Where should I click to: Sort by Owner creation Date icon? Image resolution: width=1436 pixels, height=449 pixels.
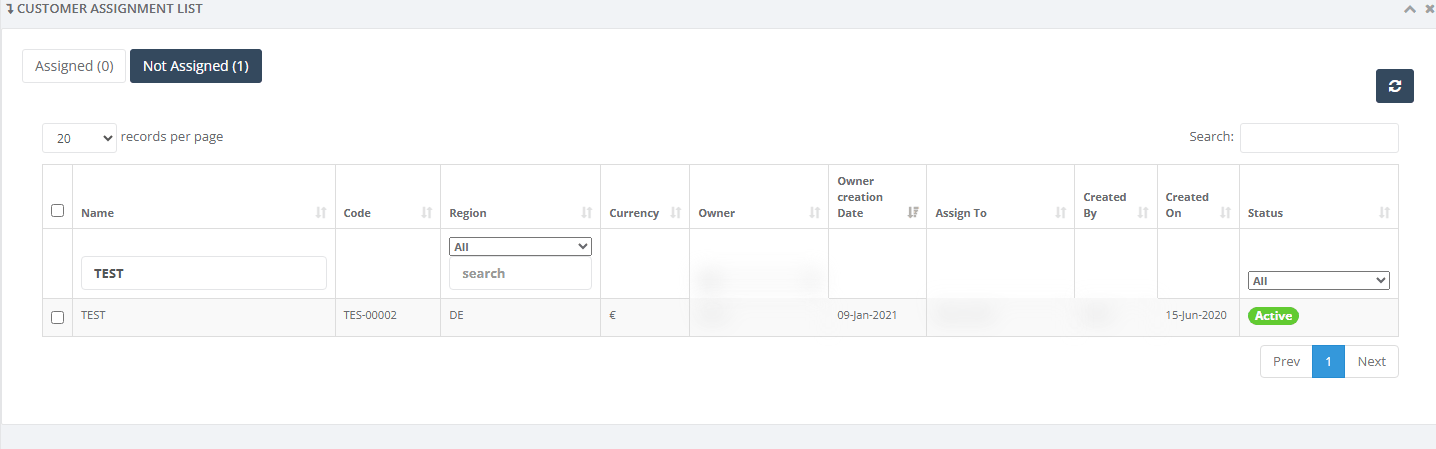(913, 213)
